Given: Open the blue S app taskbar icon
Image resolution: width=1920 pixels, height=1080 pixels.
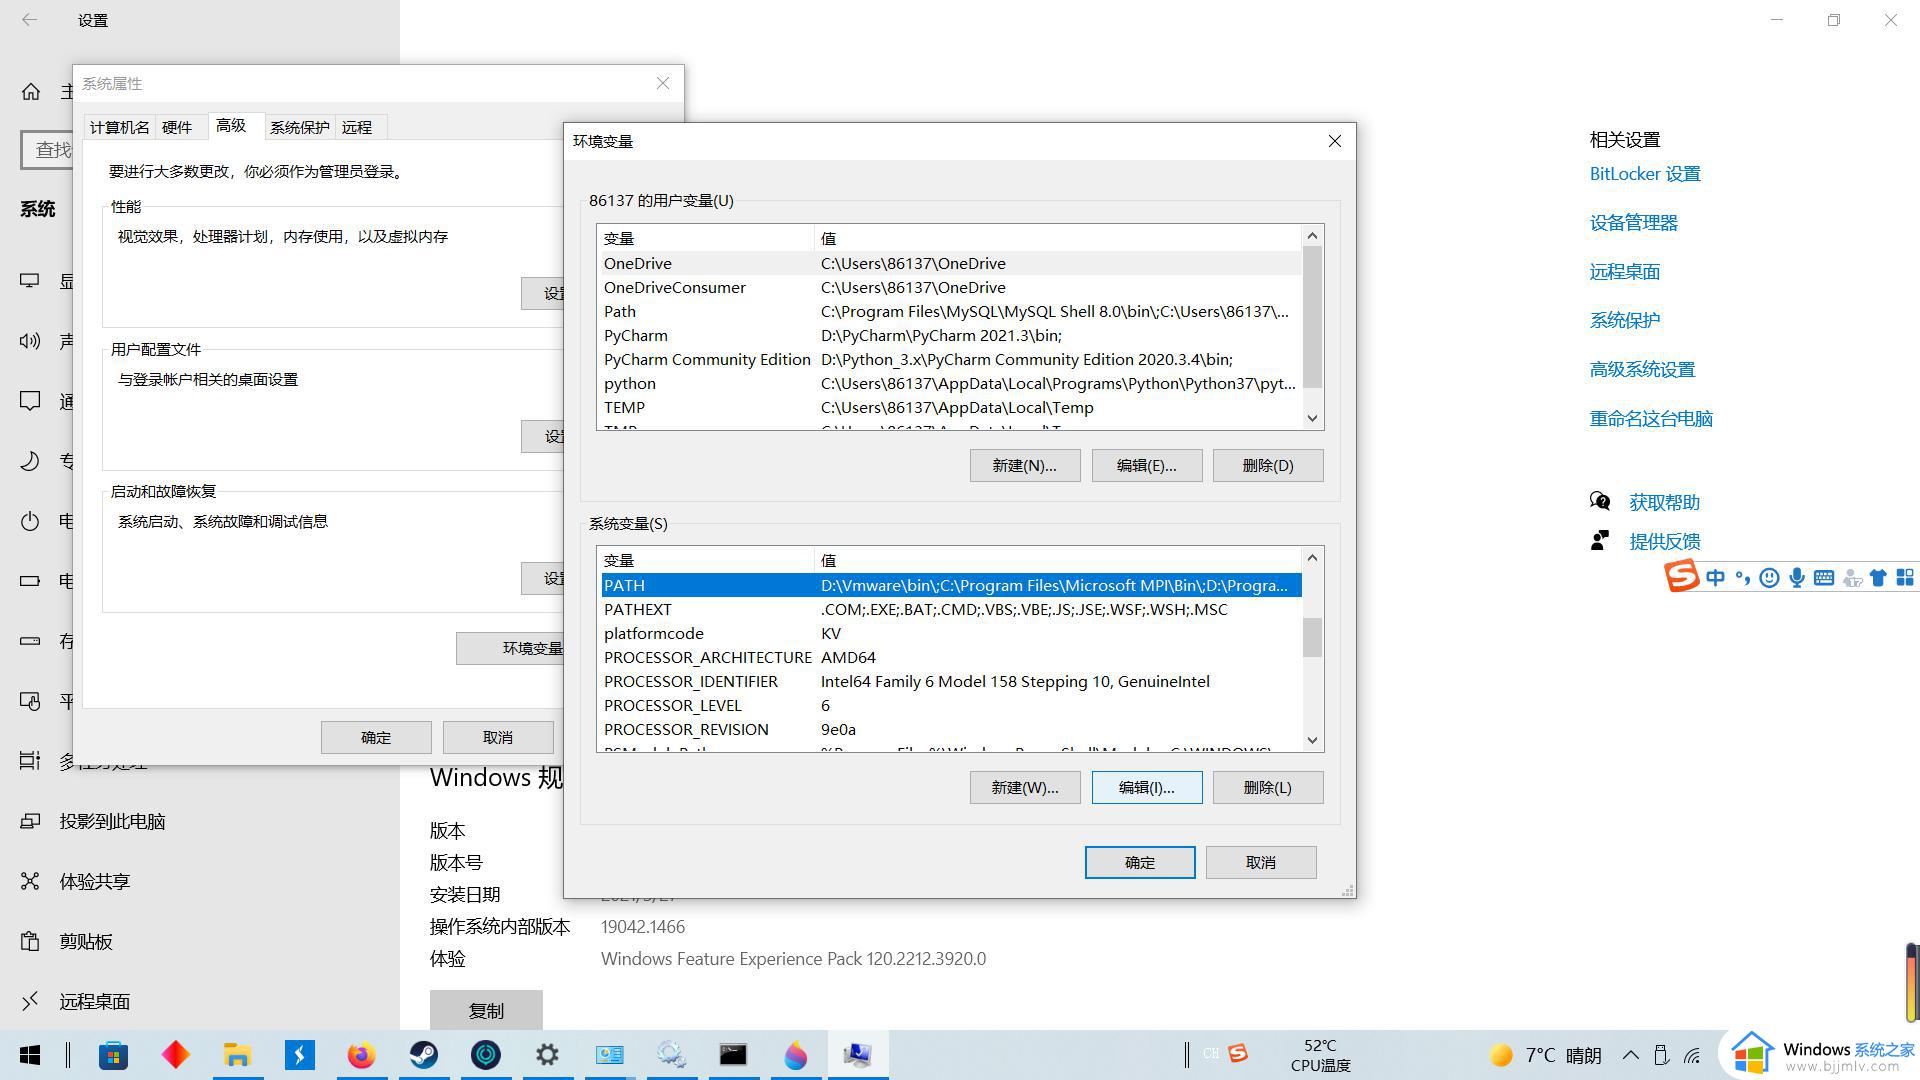Looking at the screenshot, I should coord(299,1055).
